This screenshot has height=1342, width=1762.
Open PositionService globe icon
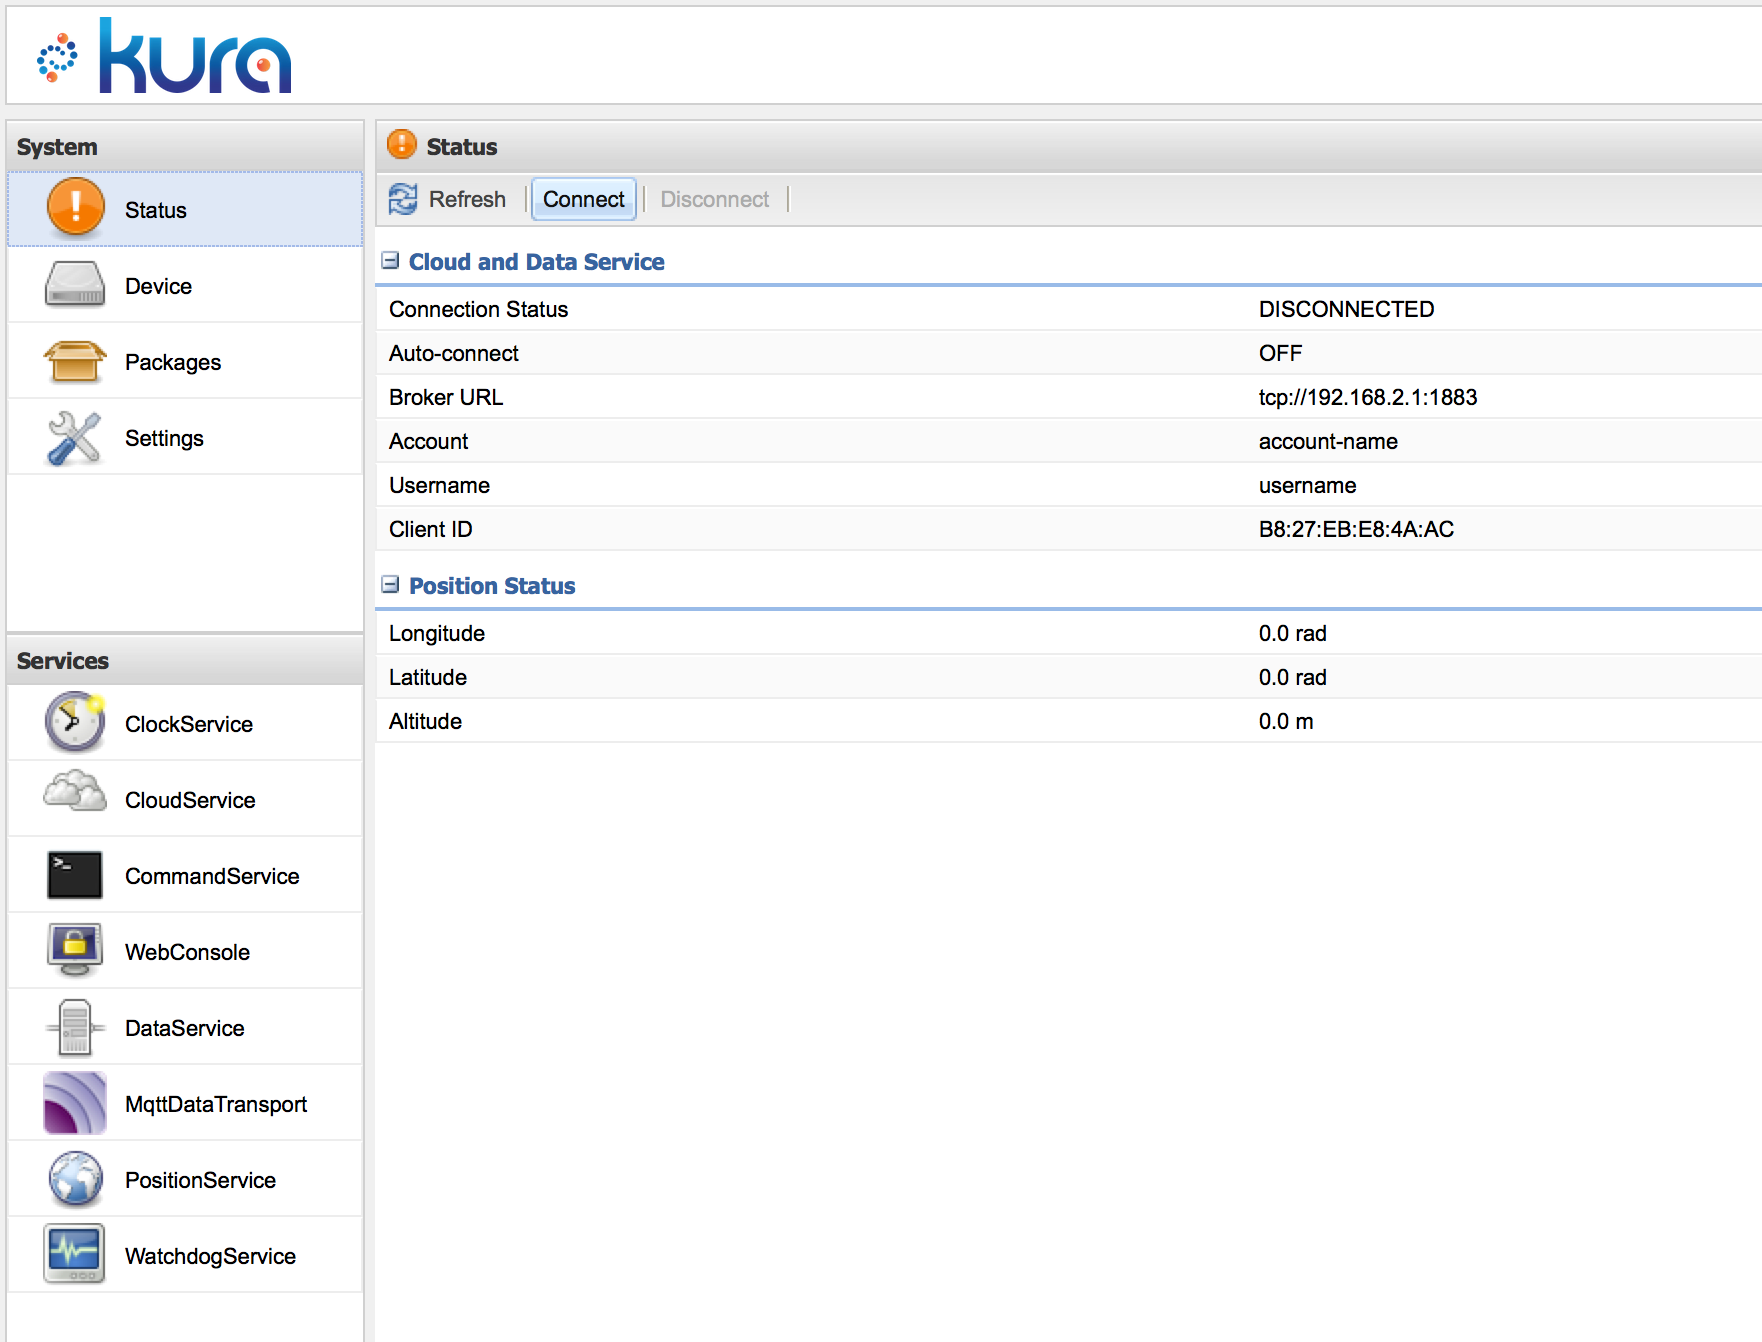[75, 1179]
